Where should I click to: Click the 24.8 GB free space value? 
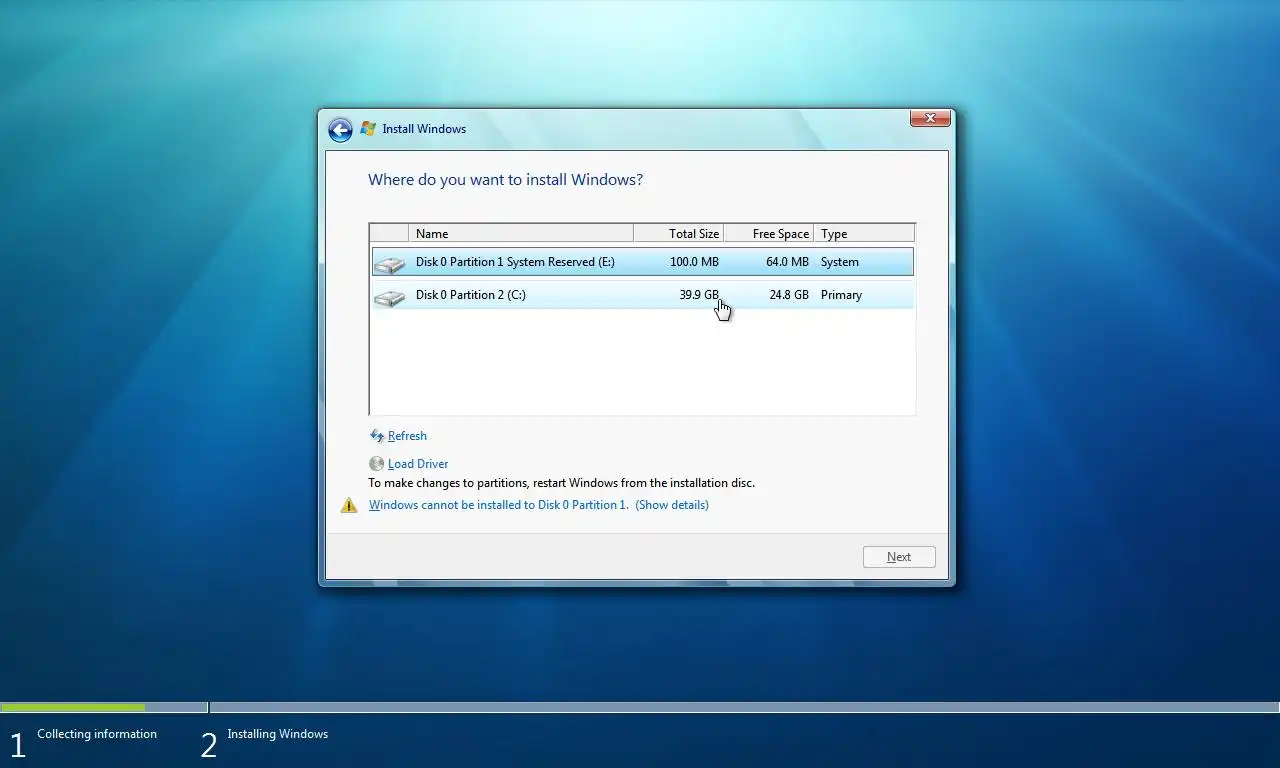point(789,295)
